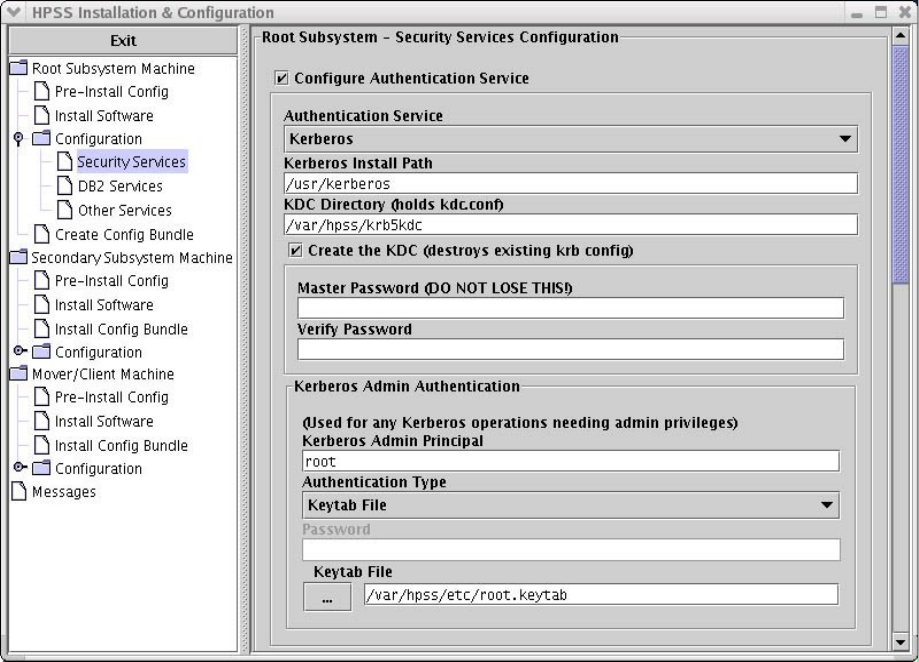Viewport: 919px width, 662px height.
Task: Click Mover/Client Machine folder icon
Action: click(19, 374)
